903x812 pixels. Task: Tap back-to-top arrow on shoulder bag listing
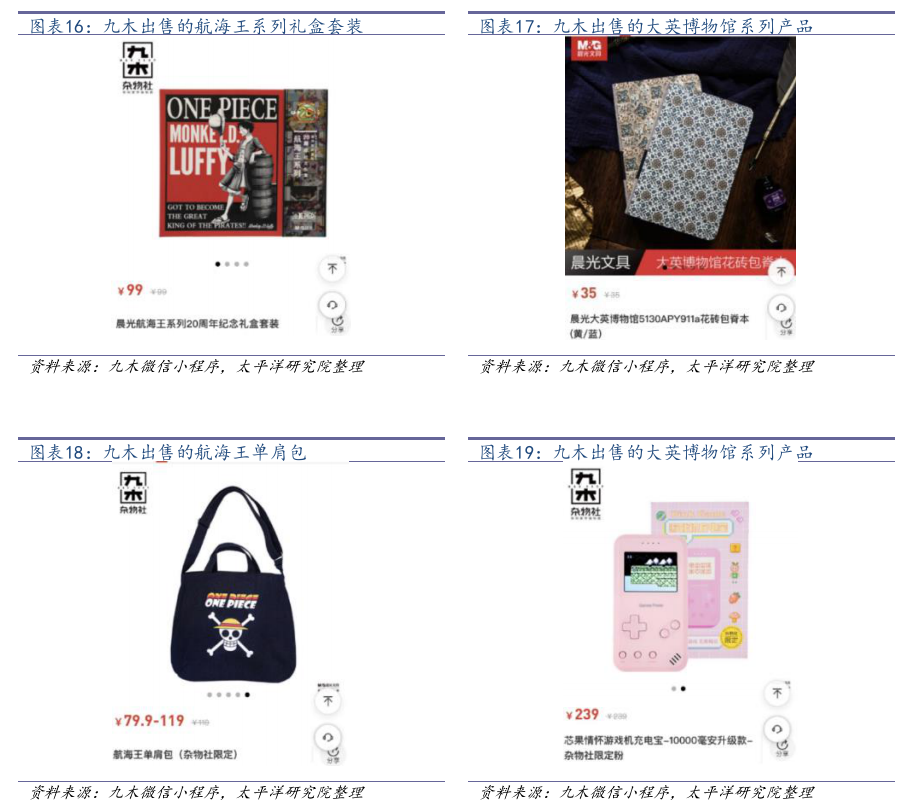point(328,701)
